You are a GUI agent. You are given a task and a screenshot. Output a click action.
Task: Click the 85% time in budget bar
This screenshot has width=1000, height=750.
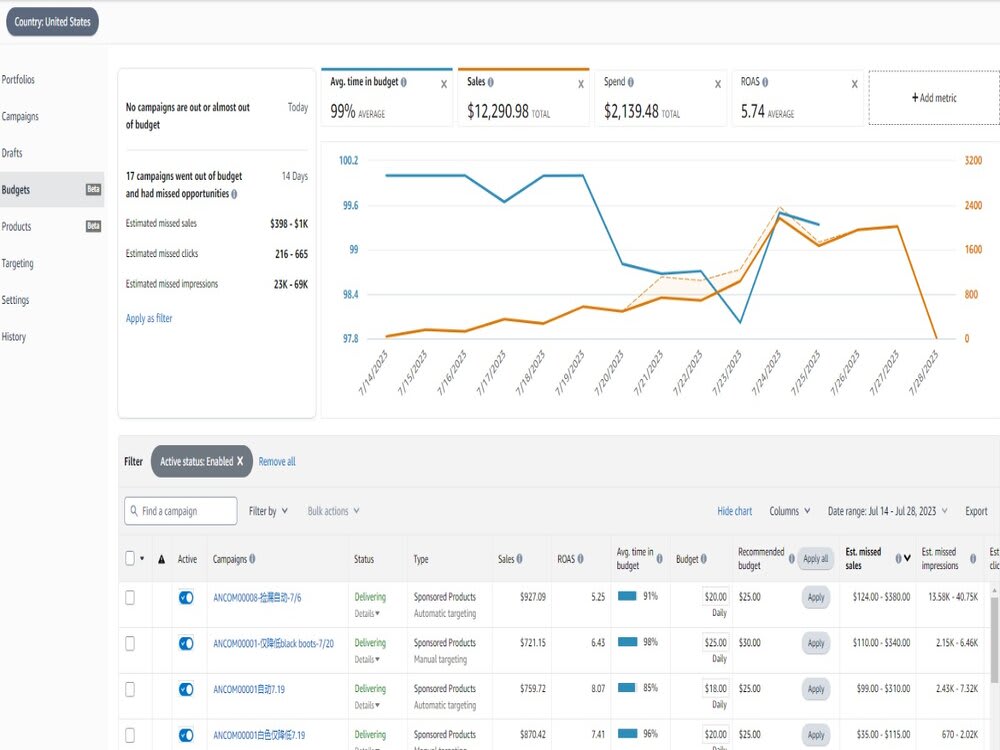pos(627,688)
